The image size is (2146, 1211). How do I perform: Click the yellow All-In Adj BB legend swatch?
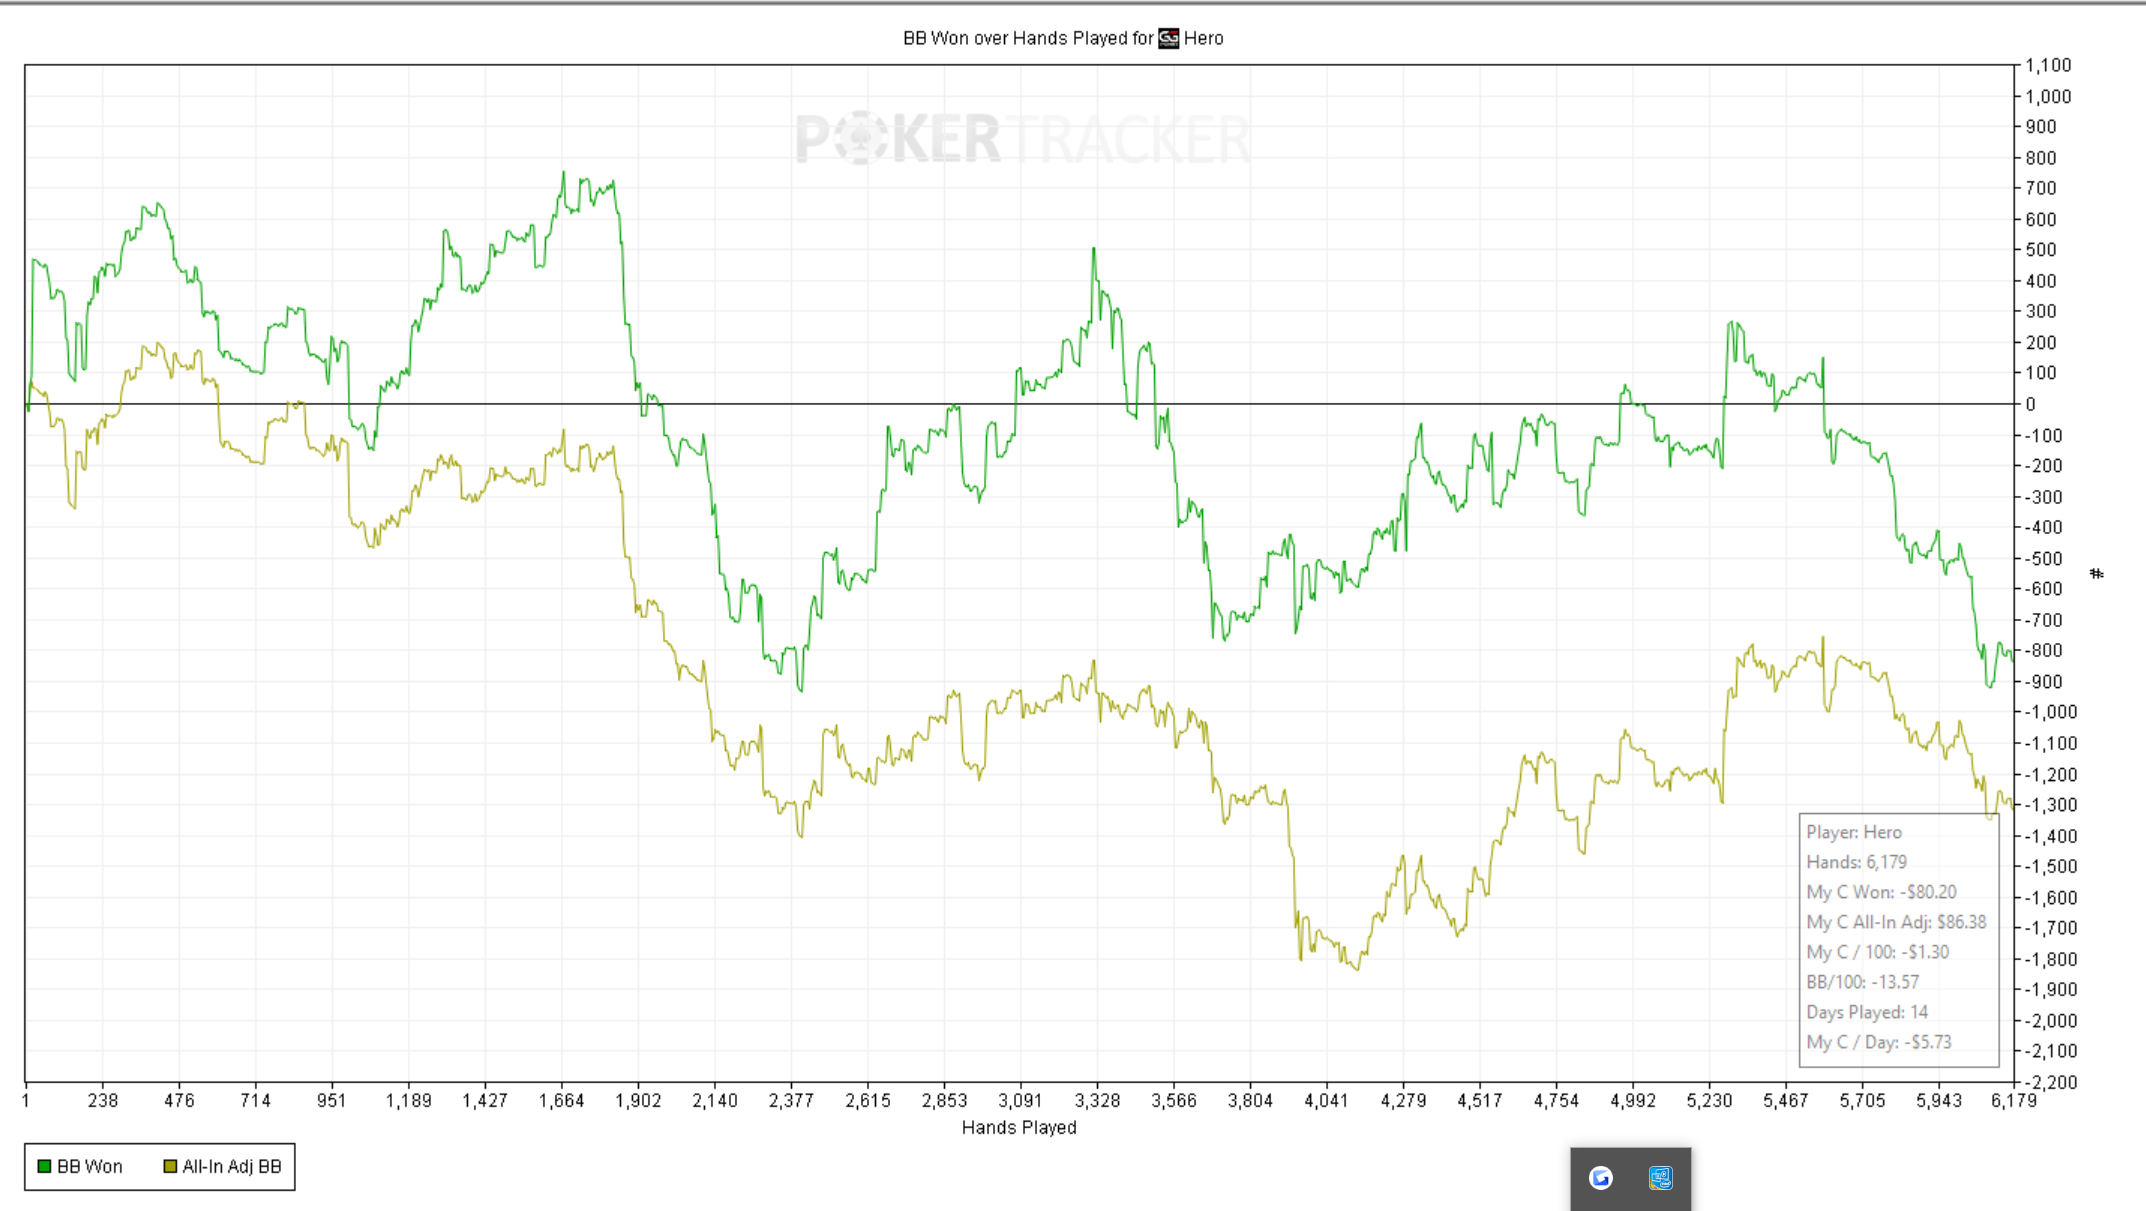coord(170,1166)
